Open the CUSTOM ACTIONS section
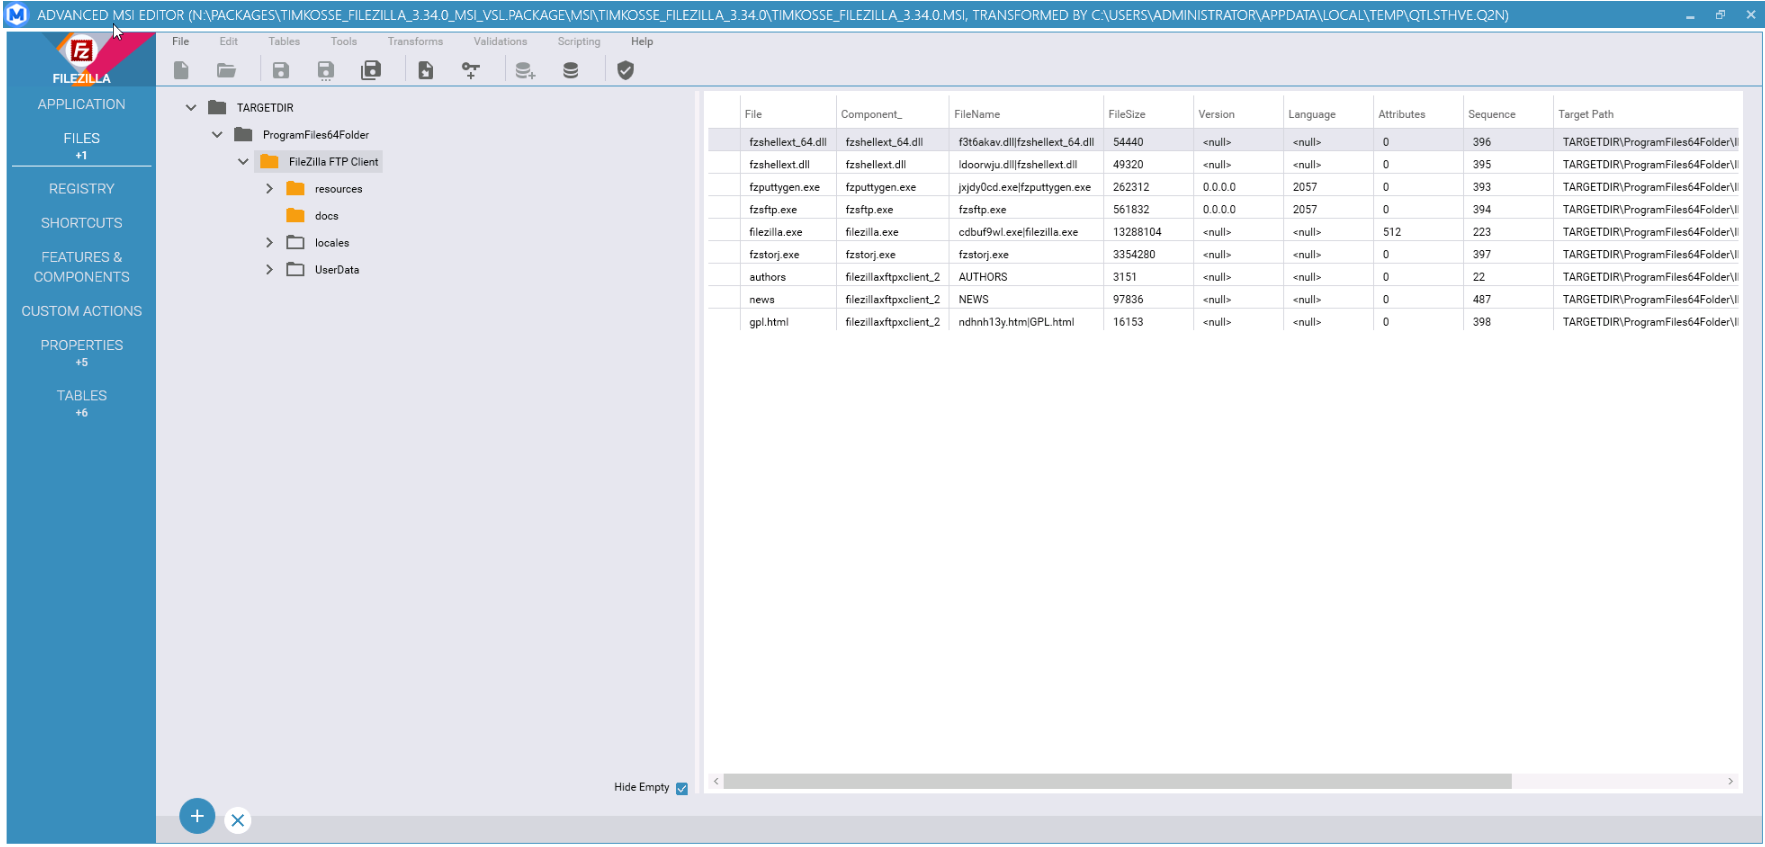Viewport: 1765px width, 847px height. [82, 311]
